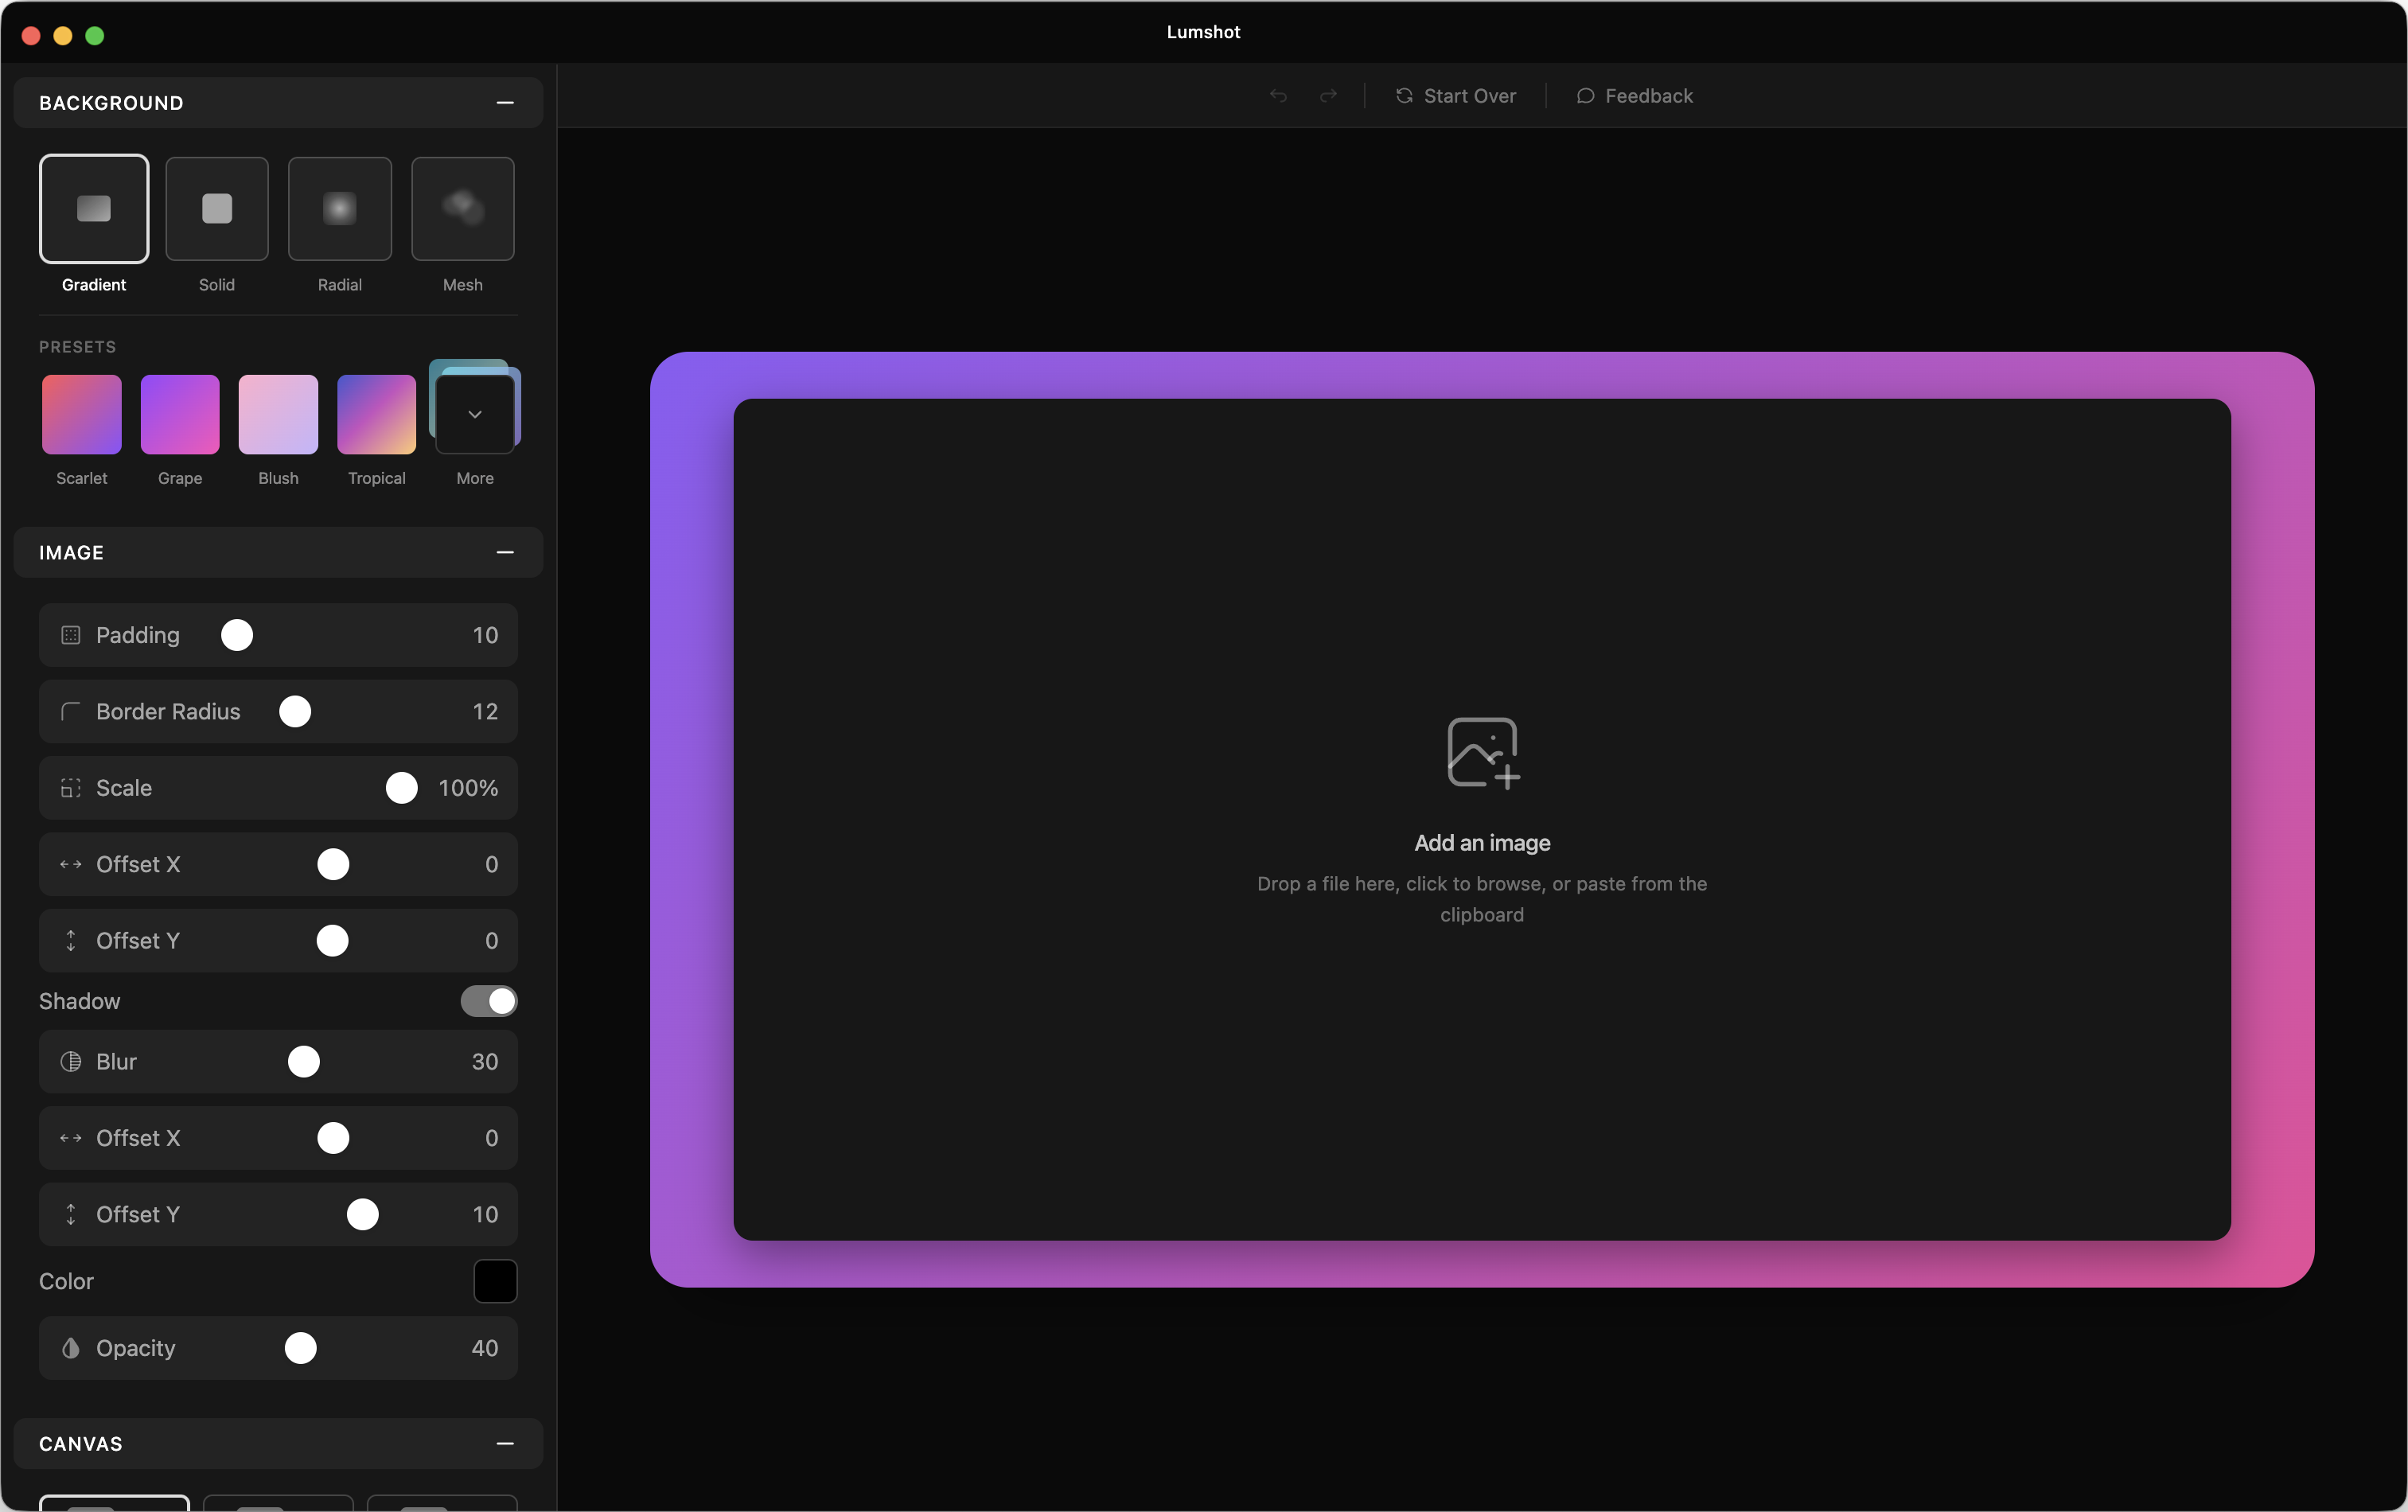Select the Radial background type icon
The width and height of the screenshot is (2408, 1512).
tap(340, 209)
